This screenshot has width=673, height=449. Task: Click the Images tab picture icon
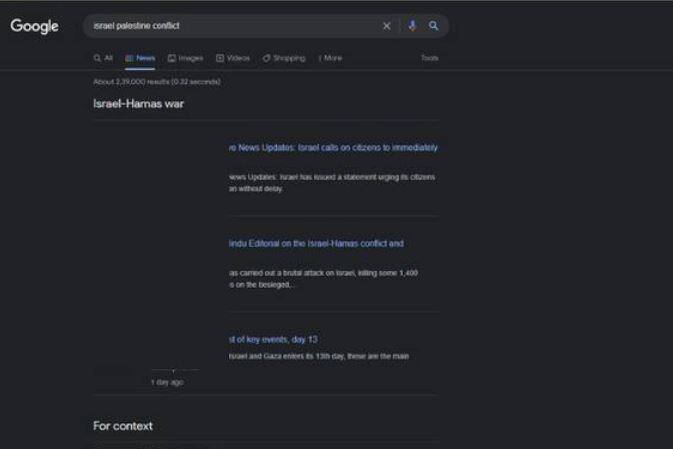172,58
